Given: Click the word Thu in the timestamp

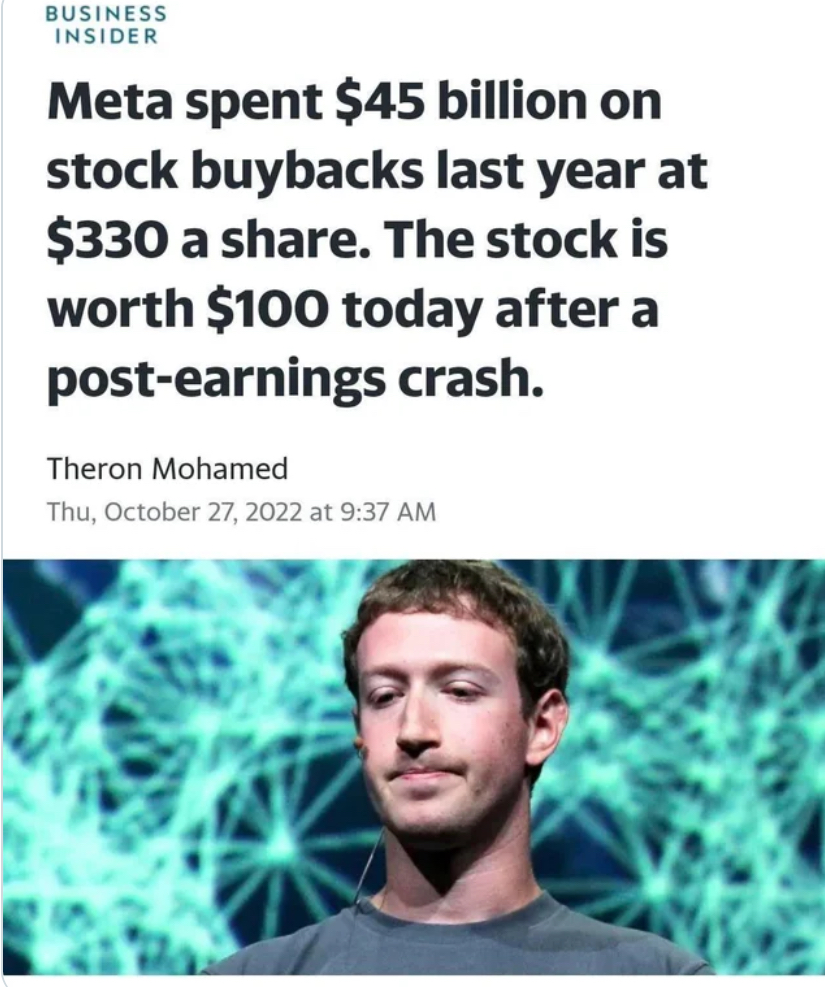Looking at the screenshot, I should point(70,512).
